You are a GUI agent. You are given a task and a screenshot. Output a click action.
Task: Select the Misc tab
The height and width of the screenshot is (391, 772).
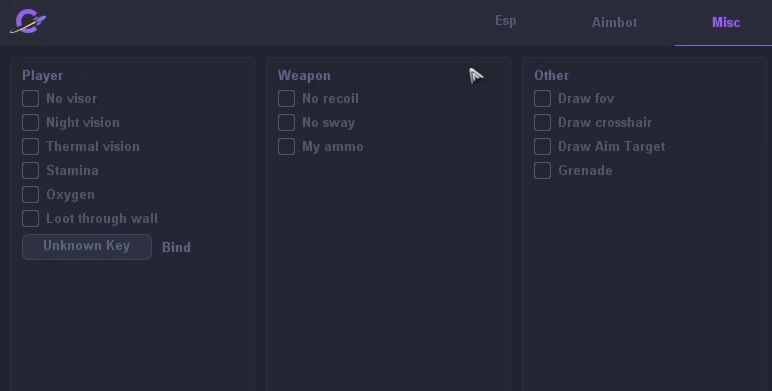(726, 23)
